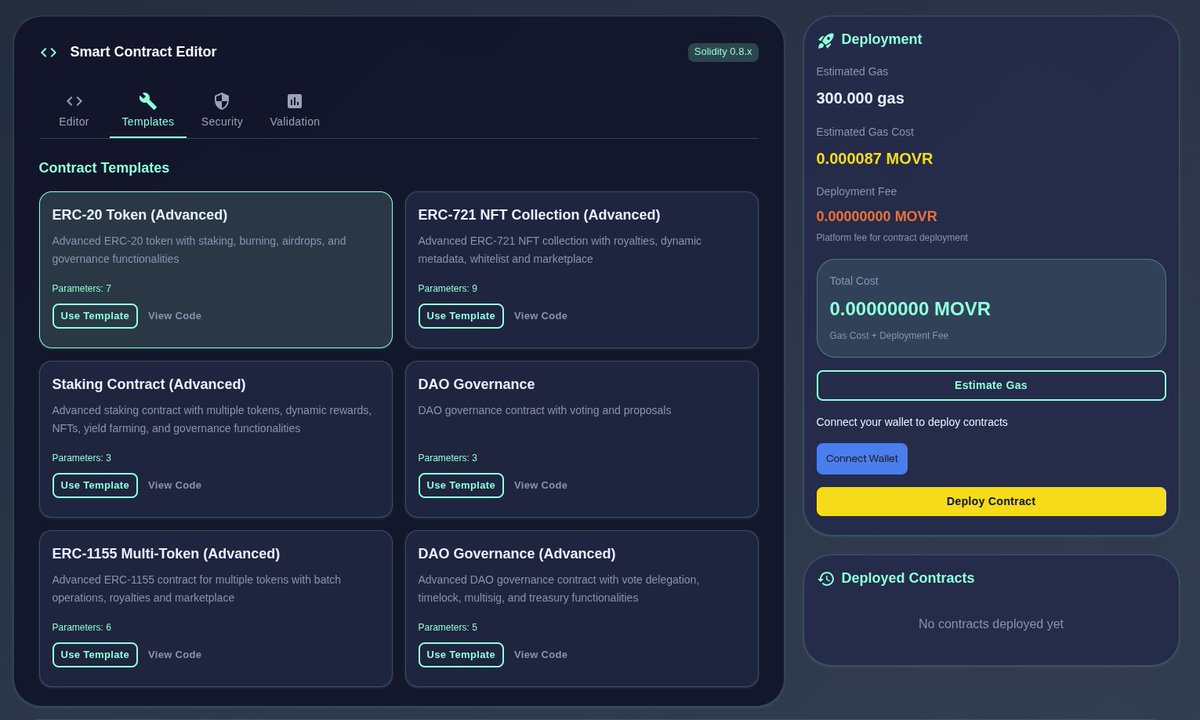Select the ERC-721 NFT Collection (Advanced) title
The height and width of the screenshot is (720, 1200).
tap(539, 215)
